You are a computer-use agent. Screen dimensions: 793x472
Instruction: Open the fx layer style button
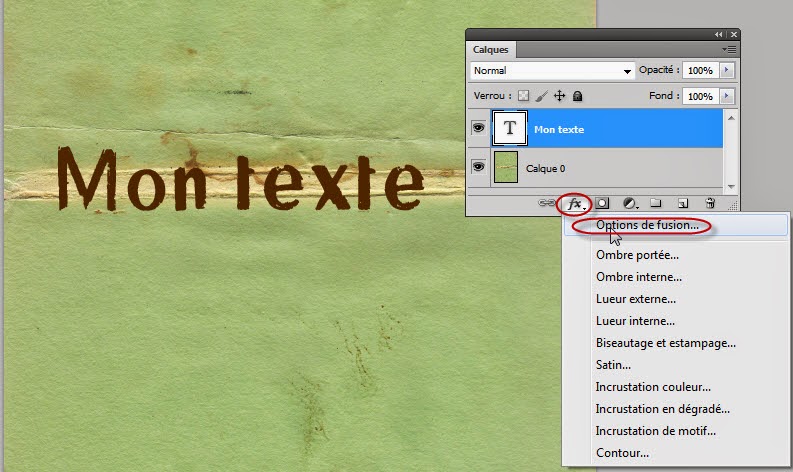click(x=575, y=204)
